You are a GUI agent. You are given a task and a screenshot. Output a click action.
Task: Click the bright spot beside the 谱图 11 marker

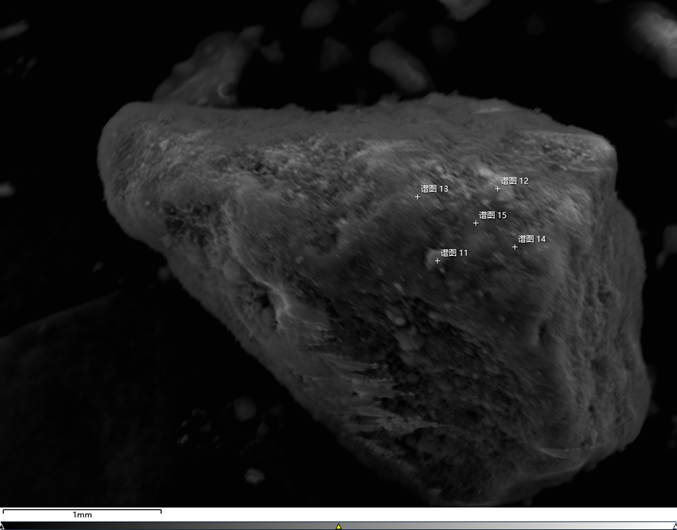tap(430, 254)
